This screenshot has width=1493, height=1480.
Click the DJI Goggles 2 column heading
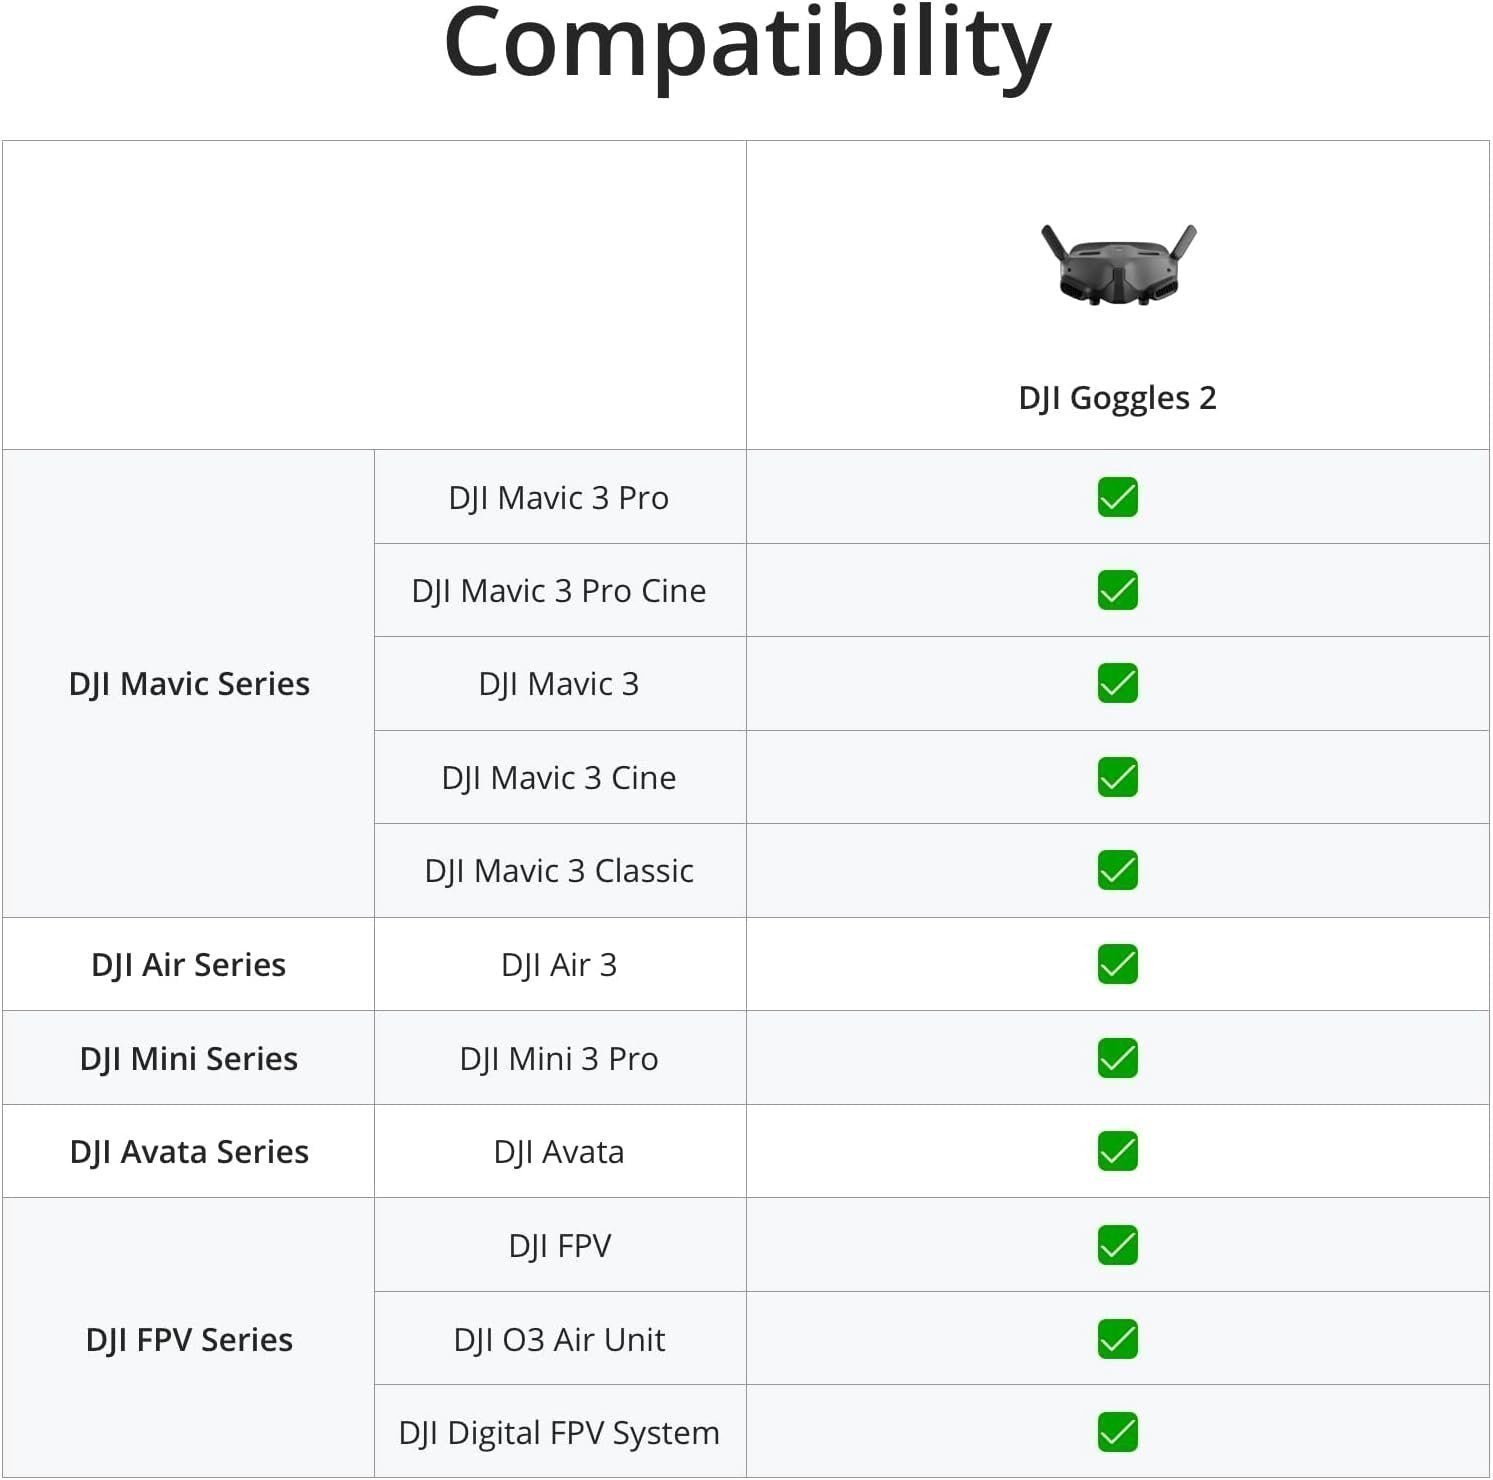(x=1117, y=398)
